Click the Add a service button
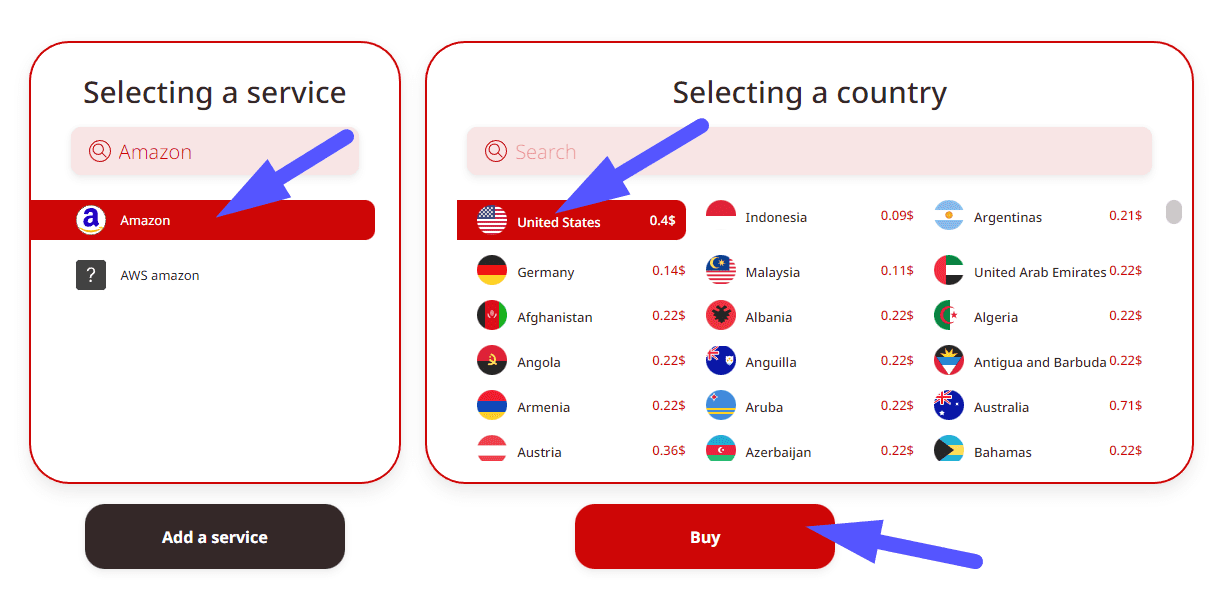Image resolution: width=1218 pixels, height=608 pixels. (x=215, y=537)
